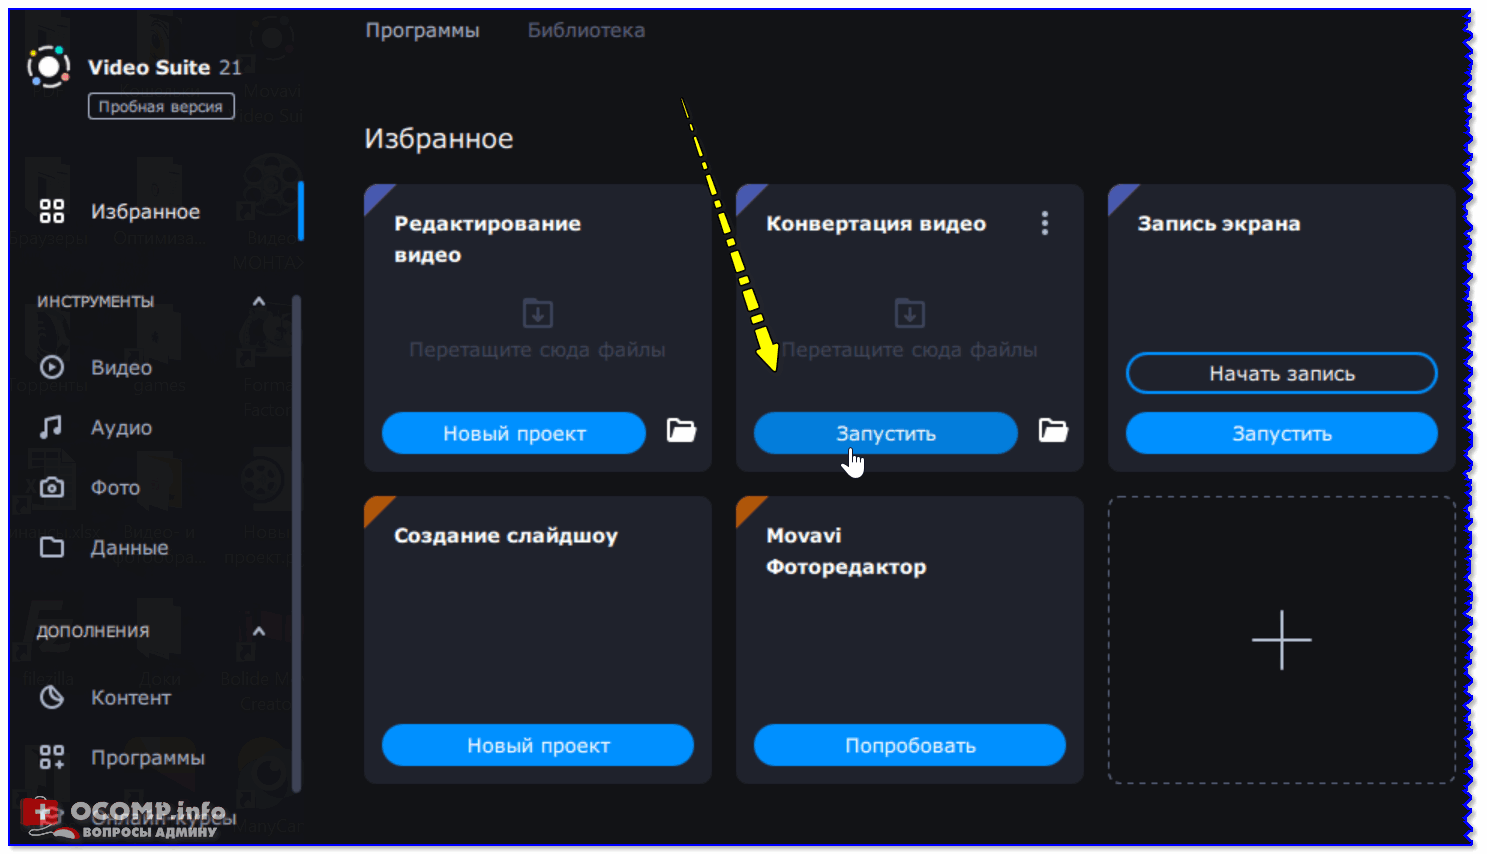Click Новый проект in Создание слайдшоу

coord(538,745)
